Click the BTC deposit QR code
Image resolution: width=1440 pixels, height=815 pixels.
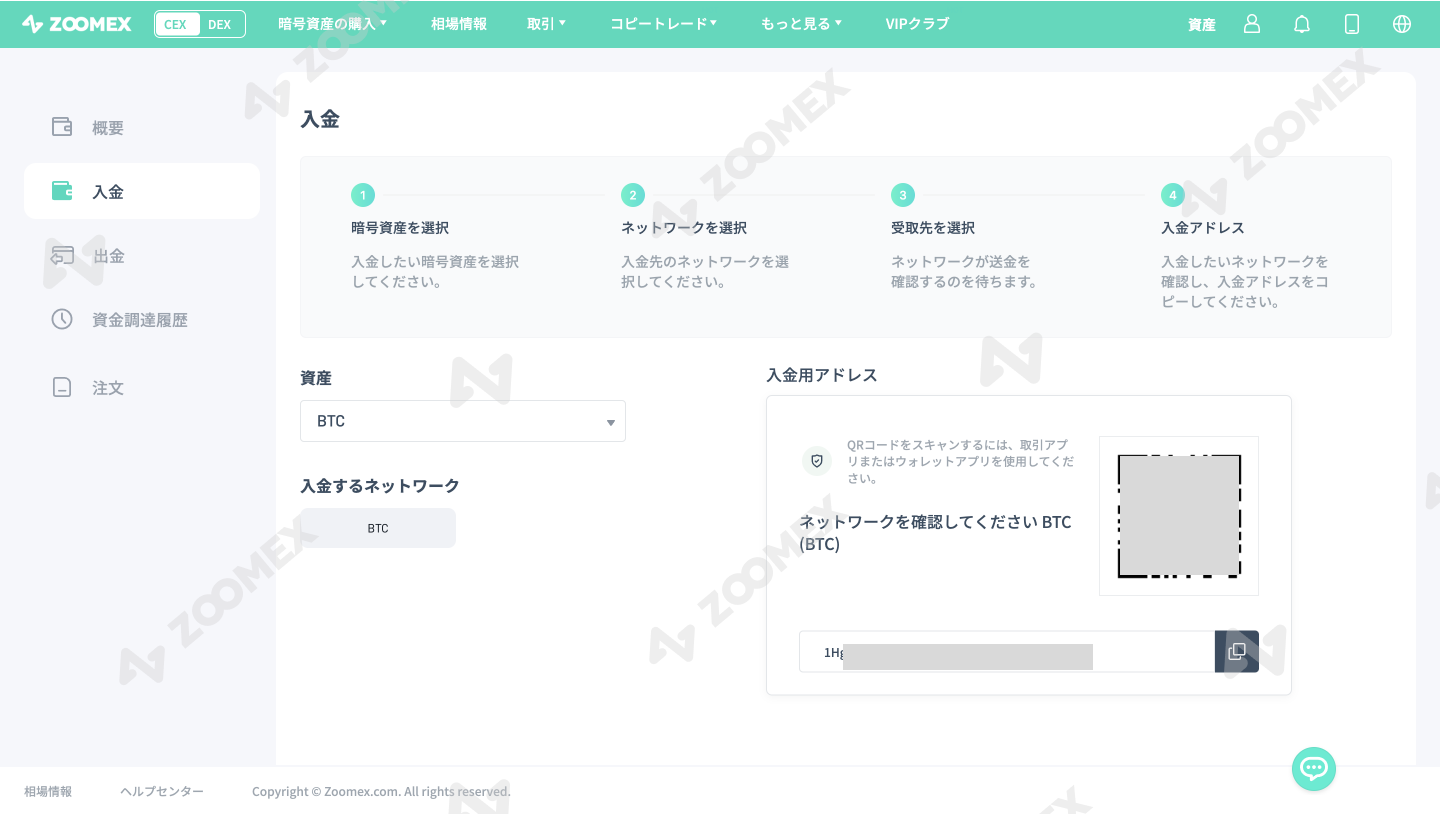pyautogui.click(x=1179, y=515)
